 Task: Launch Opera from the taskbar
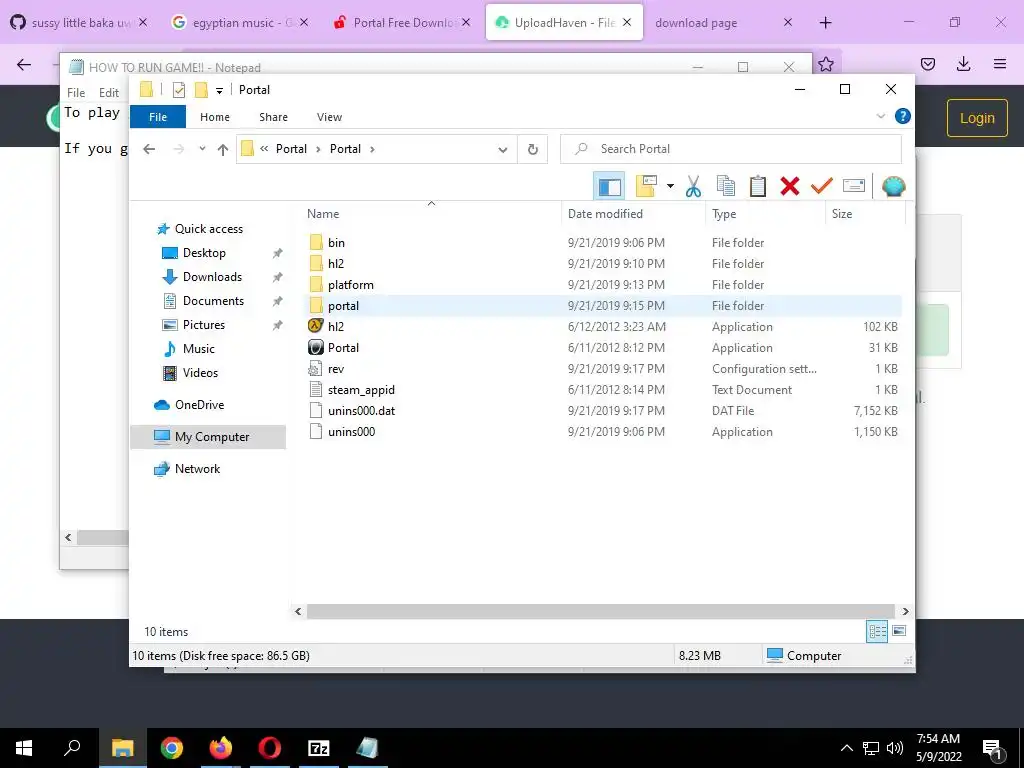[x=269, y=748]
